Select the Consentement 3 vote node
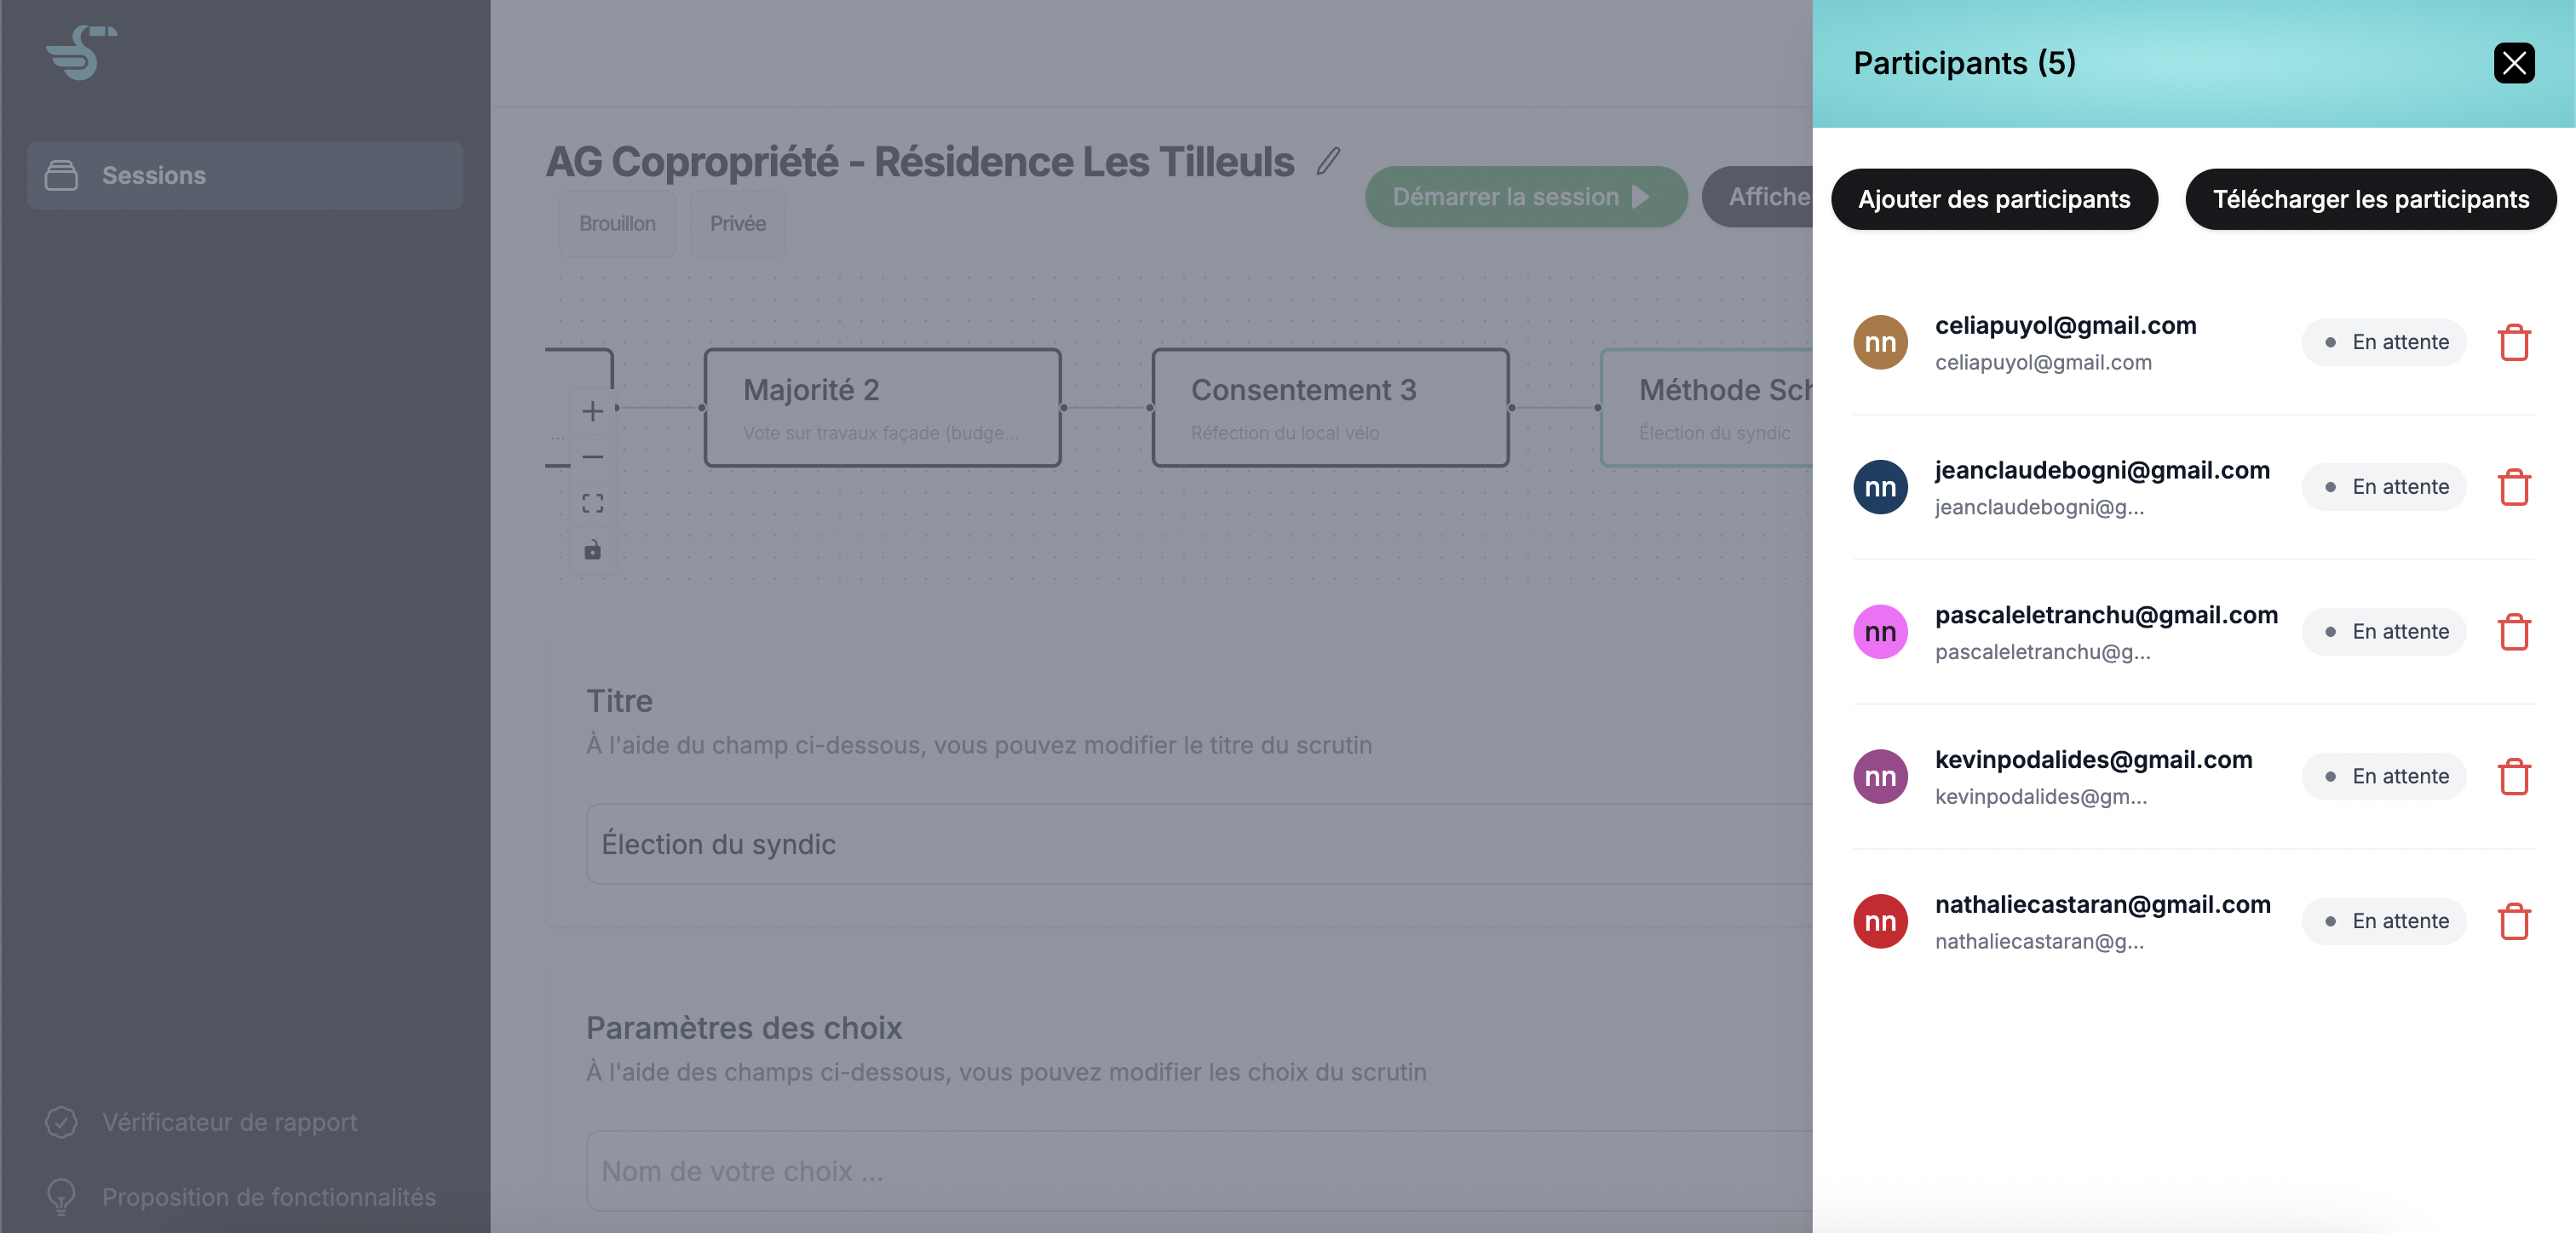The image size is (2576, 1233). point(1329,407)
